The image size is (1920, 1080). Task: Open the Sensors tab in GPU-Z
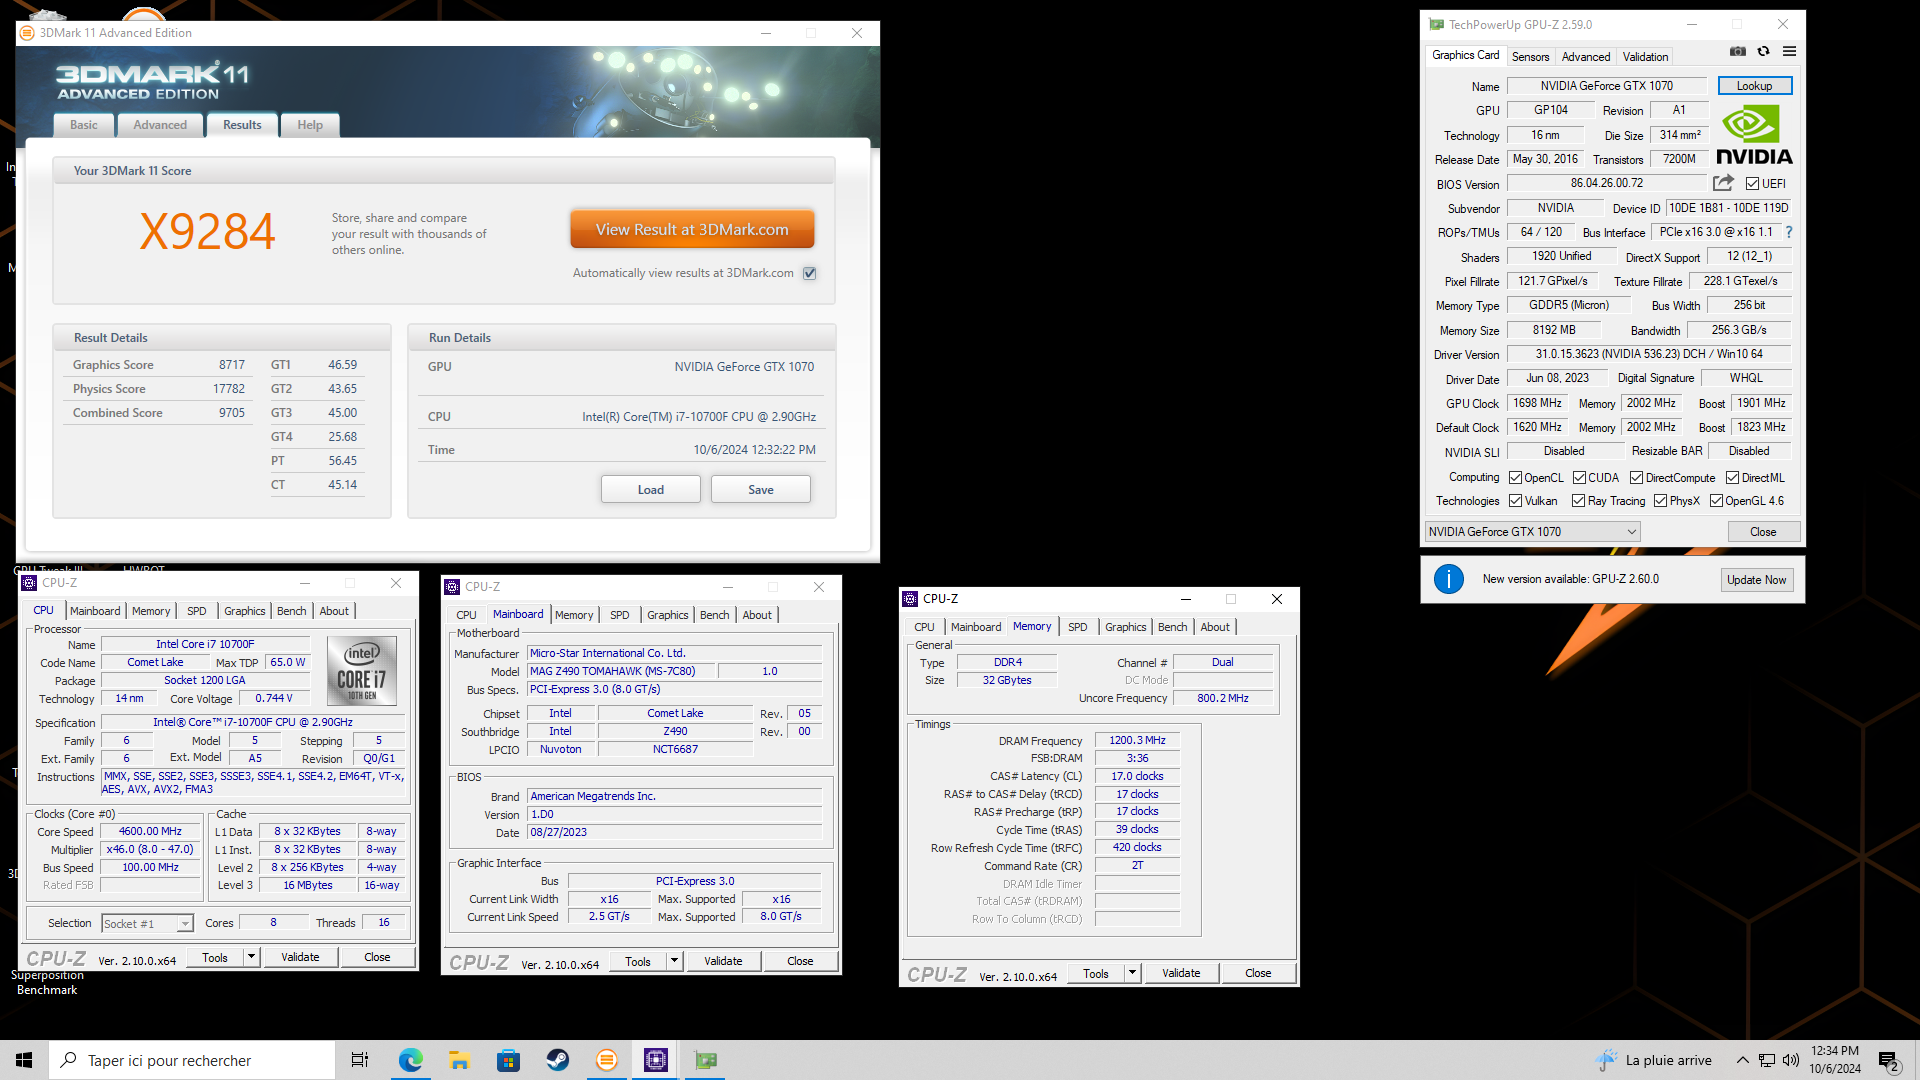click(1530, 57)
